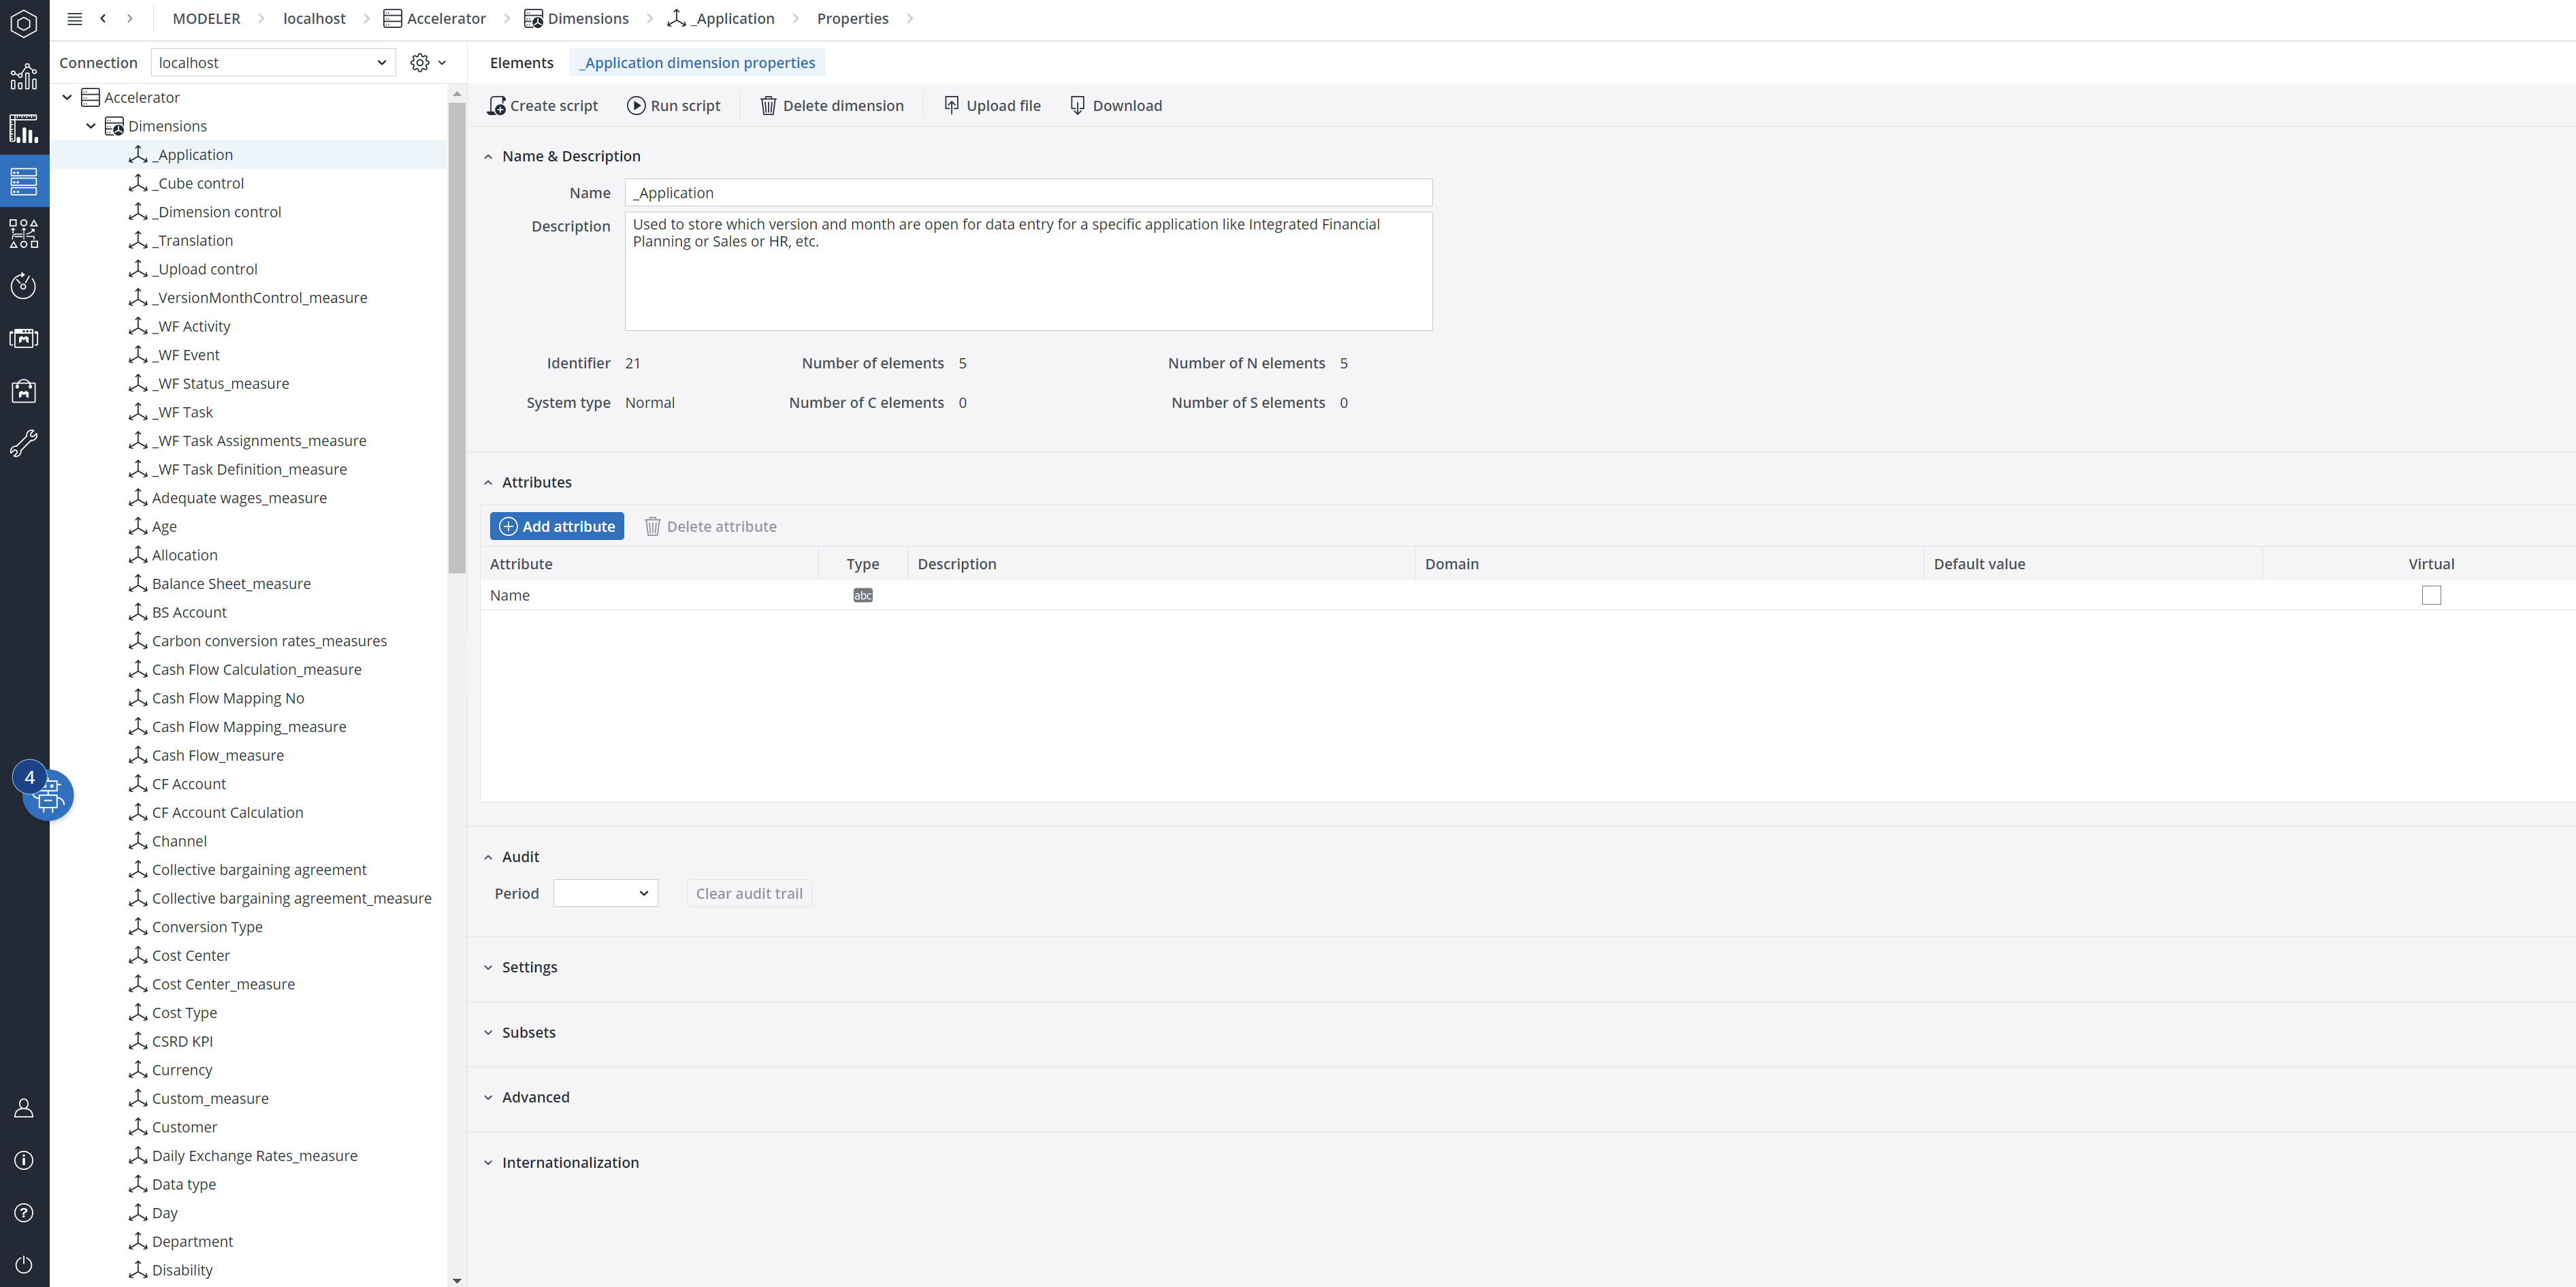
Task: Expand the Settings section
Action: [488, 967]
